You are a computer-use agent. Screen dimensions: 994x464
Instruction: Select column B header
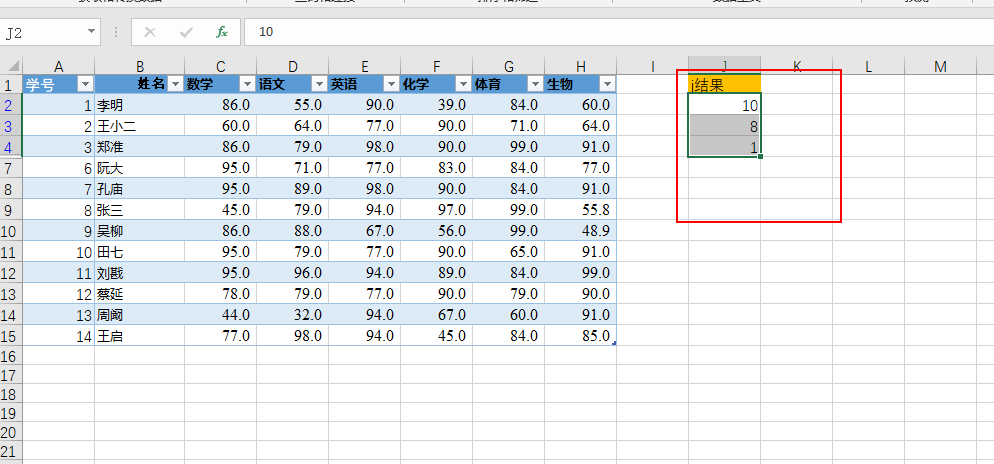(x=139, y=66)
